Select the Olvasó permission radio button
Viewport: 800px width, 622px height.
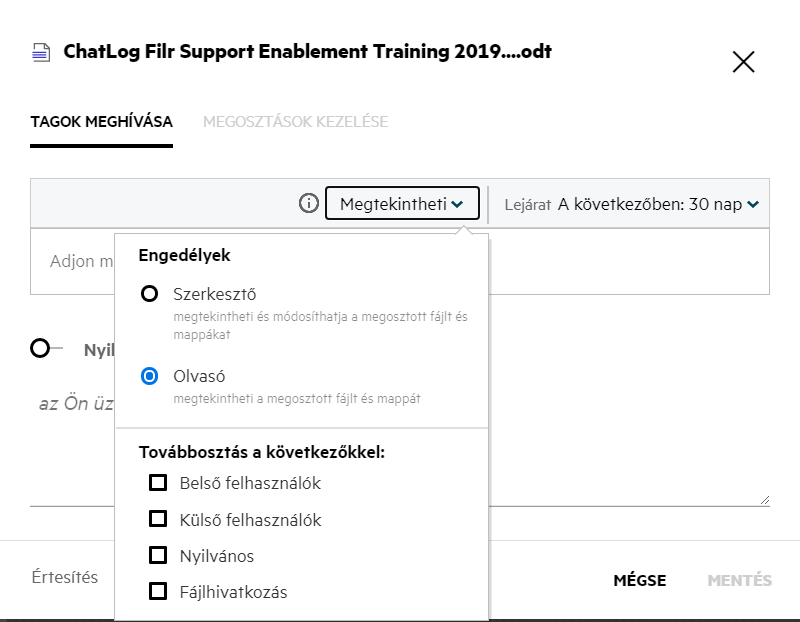150,376
